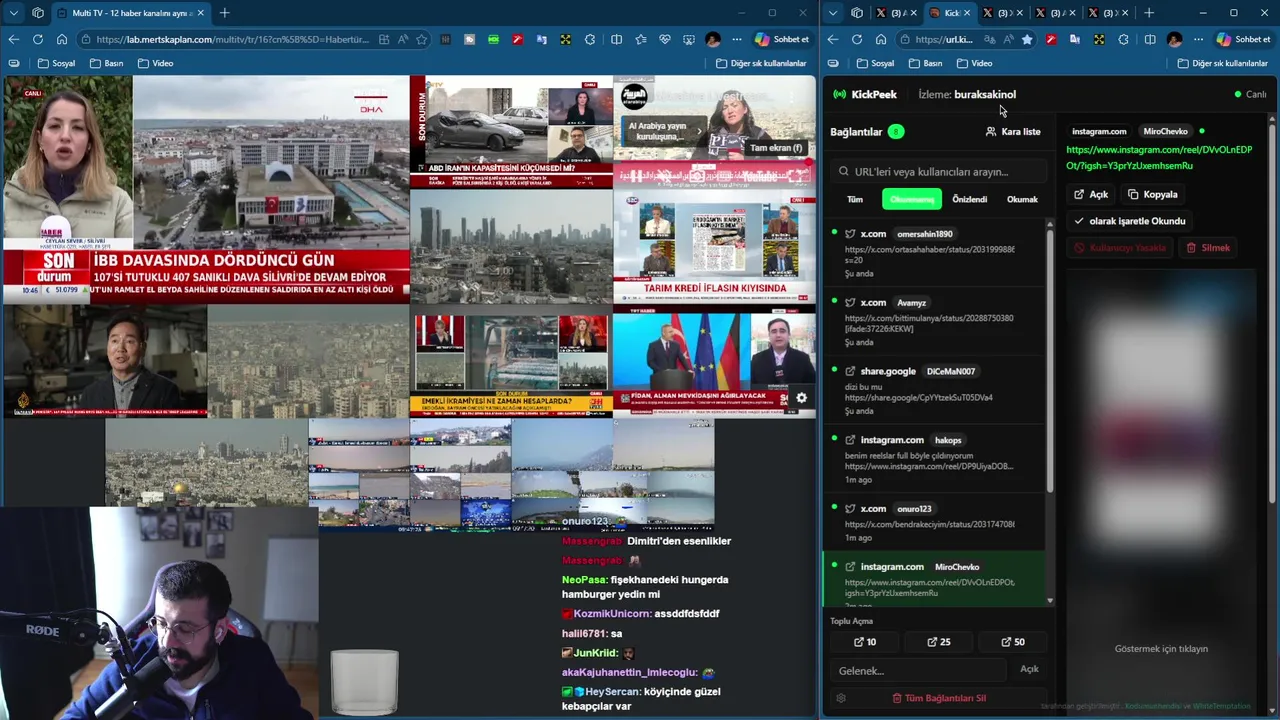Switch to the Okumak filter tab
The image size is (1280, 720).
point(1022,199)
